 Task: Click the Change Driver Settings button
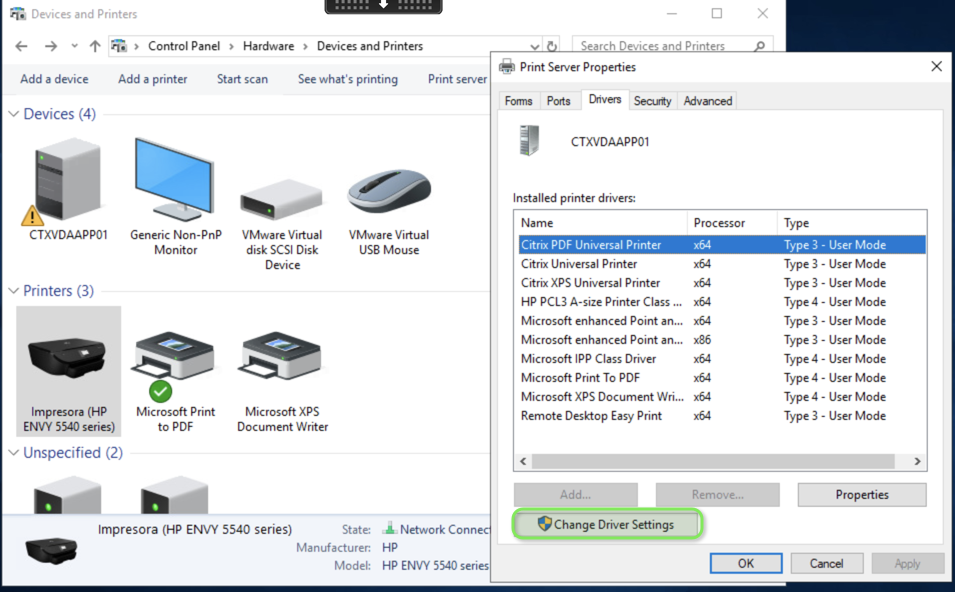coord(607,524)
